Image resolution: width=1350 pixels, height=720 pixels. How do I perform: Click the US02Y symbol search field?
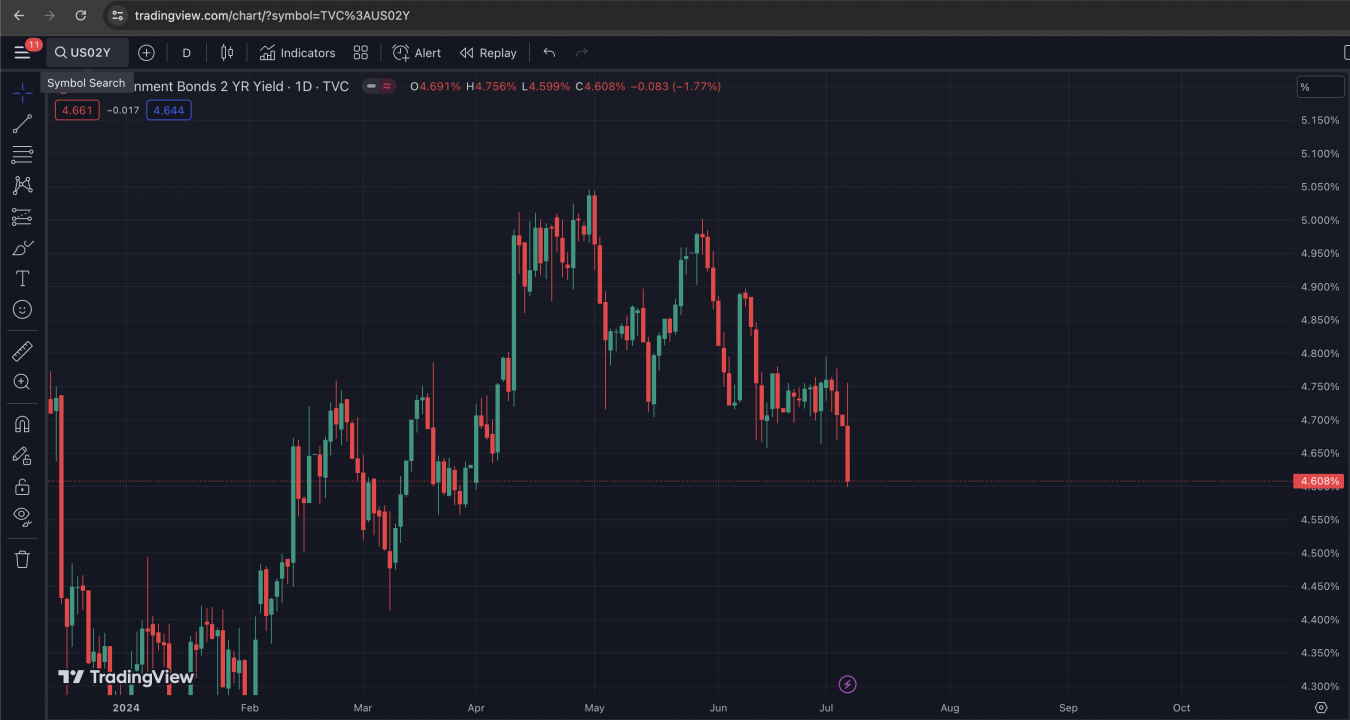87,53
